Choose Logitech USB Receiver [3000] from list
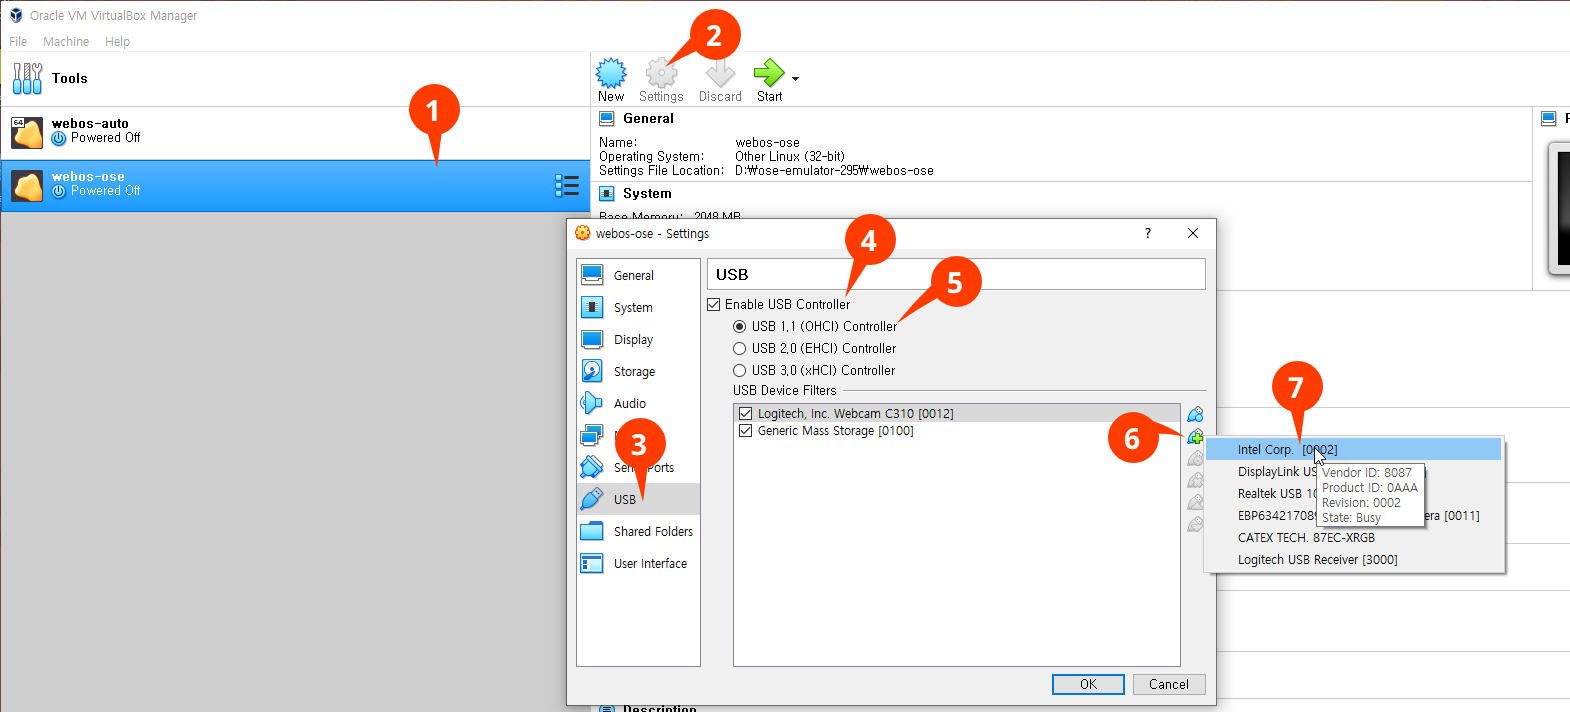This screenshot has height=712, width=1570. (x=1354, y=560)
